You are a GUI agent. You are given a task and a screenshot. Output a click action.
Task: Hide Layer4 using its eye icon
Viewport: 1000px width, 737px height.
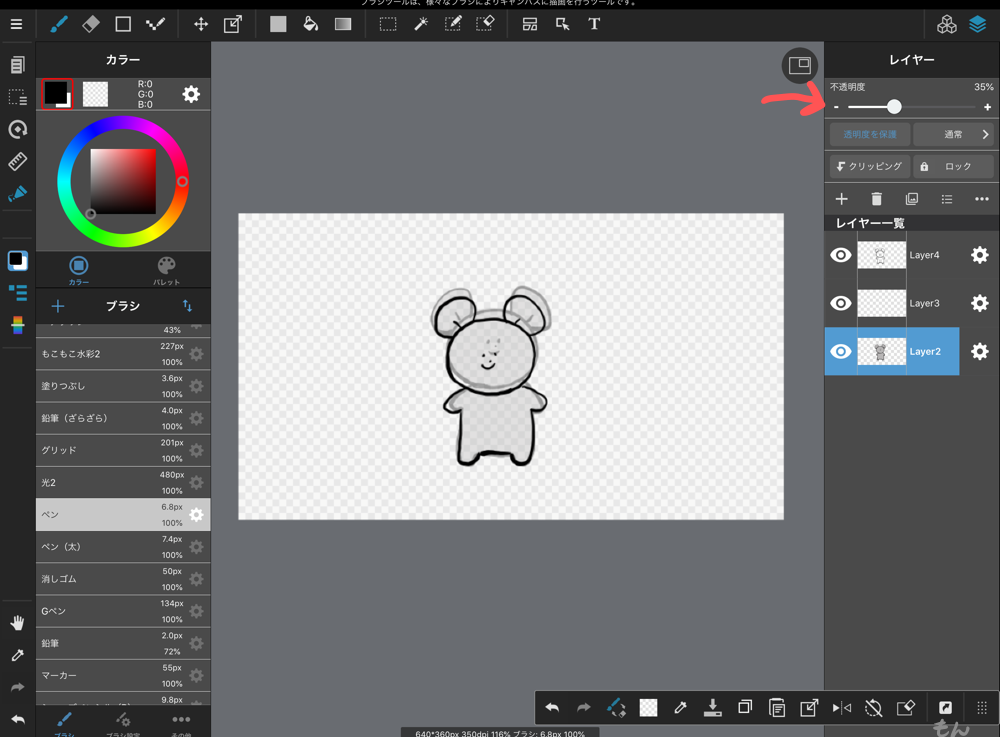coord(841,255)
